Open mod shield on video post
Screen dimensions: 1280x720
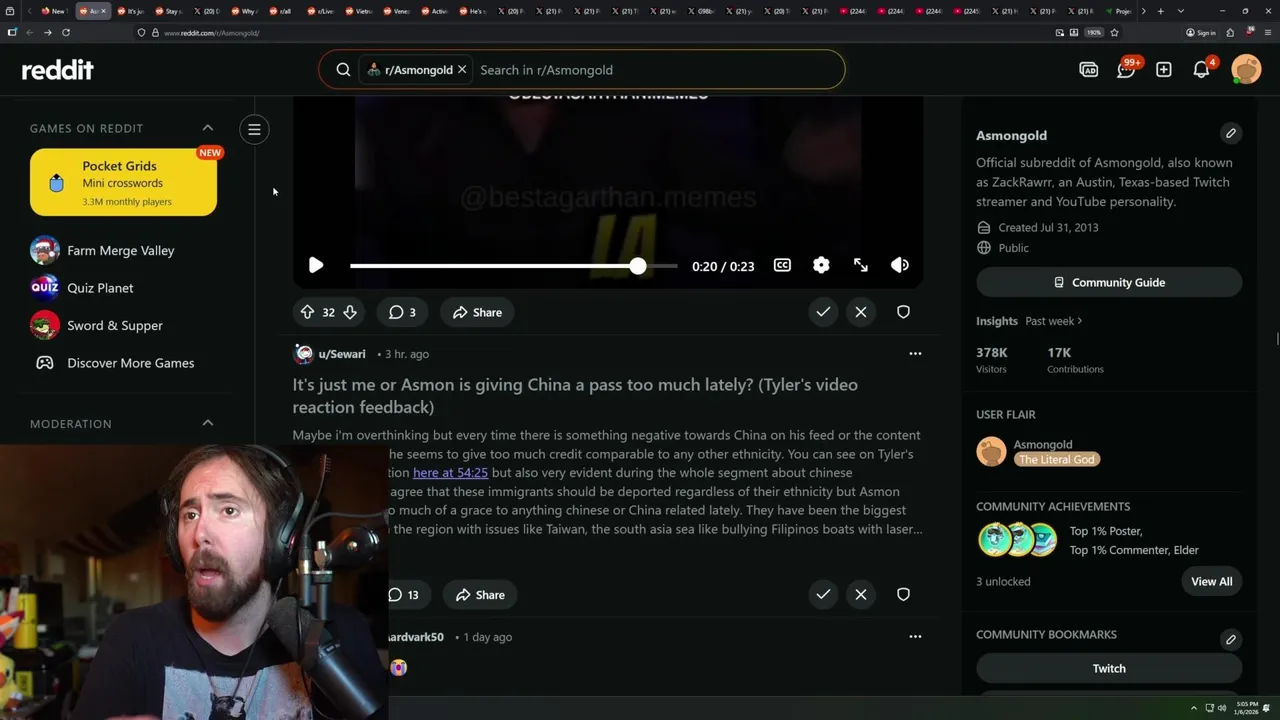pos(903,312)
